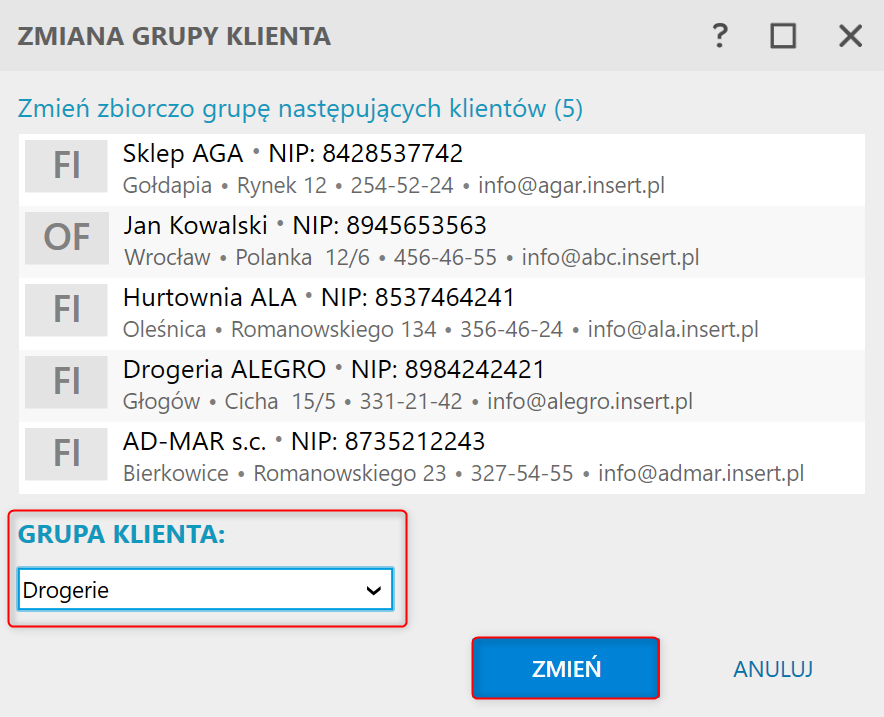
Task: Close the Zmiana grupy klienta dialog
Action: click(850, 37)
